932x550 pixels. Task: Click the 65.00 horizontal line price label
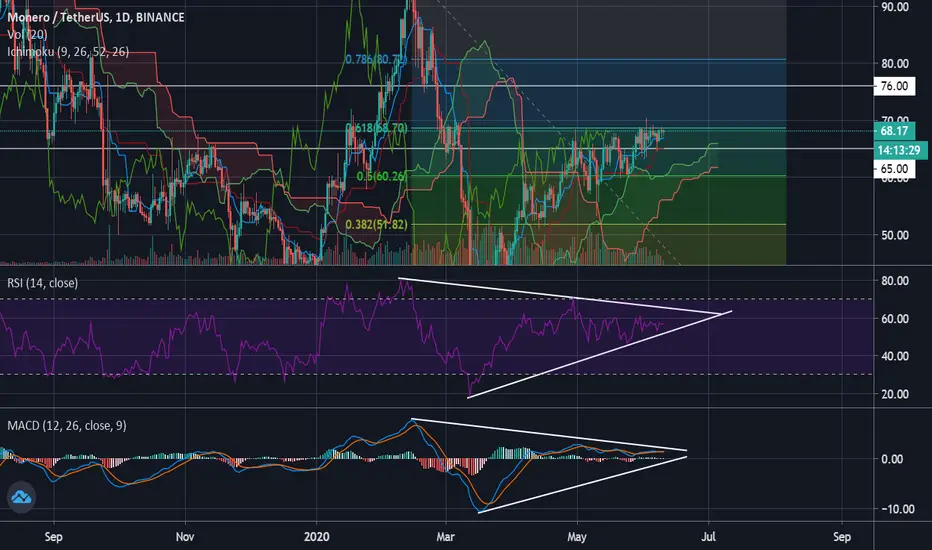click(894, 169)
